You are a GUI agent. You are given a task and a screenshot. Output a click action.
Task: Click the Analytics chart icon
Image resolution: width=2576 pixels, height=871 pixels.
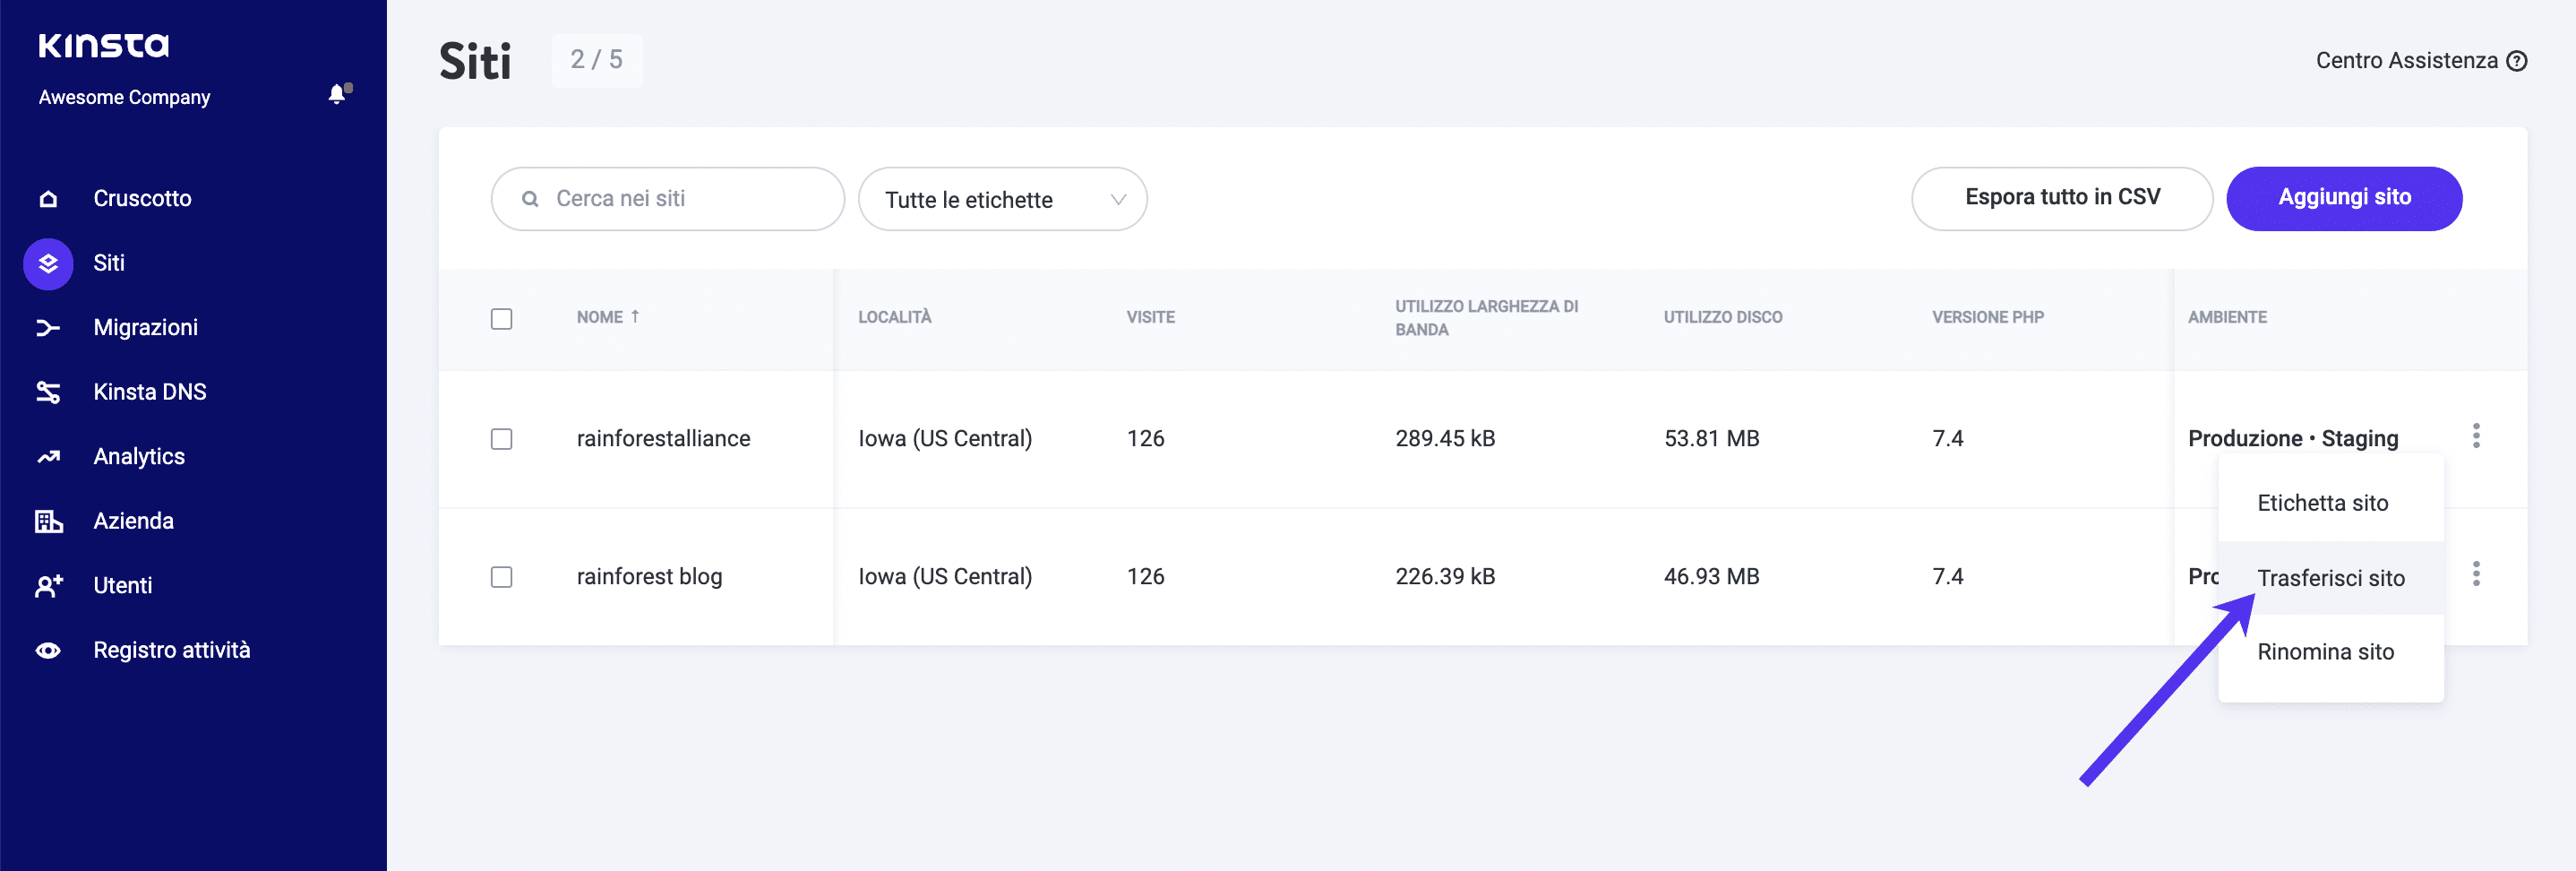coord(48,457)
